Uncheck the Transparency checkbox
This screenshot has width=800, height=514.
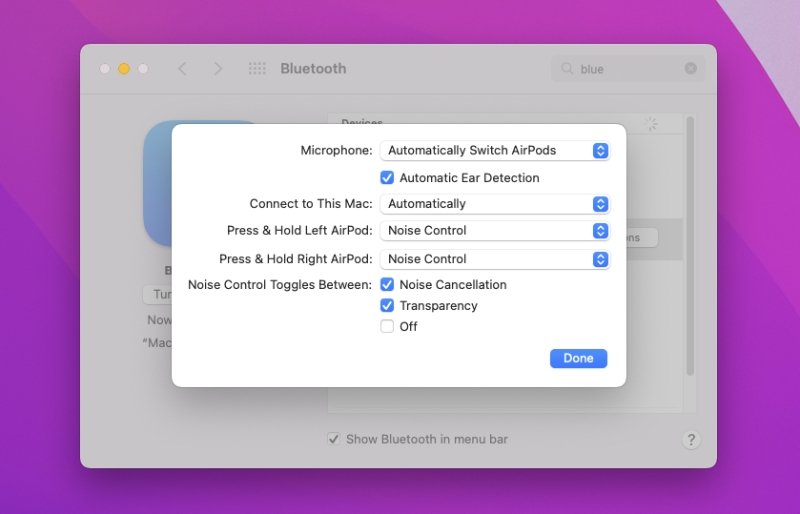tap(387, 305)
